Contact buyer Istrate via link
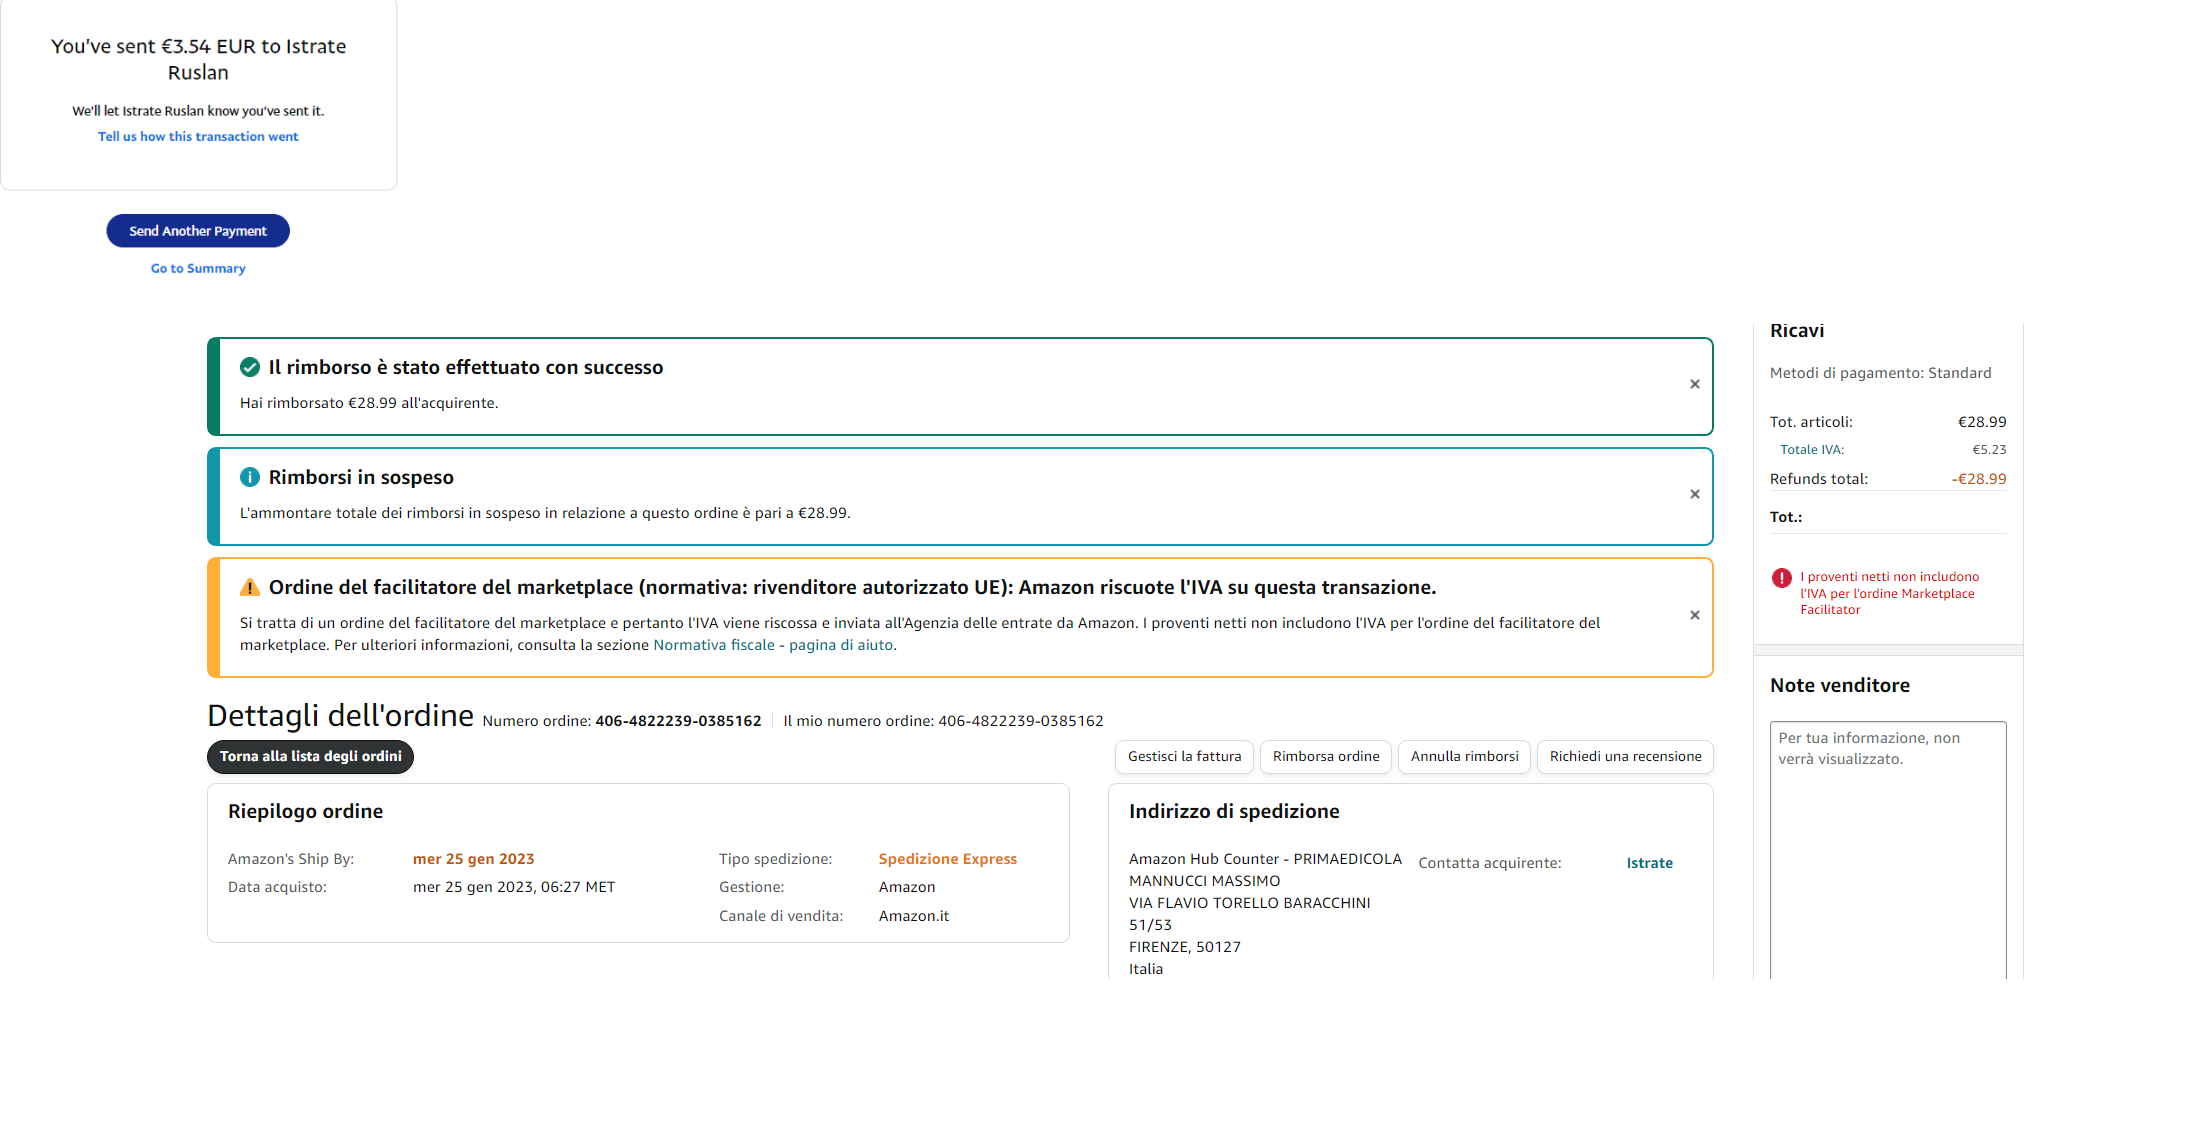 coord(1649,864)
